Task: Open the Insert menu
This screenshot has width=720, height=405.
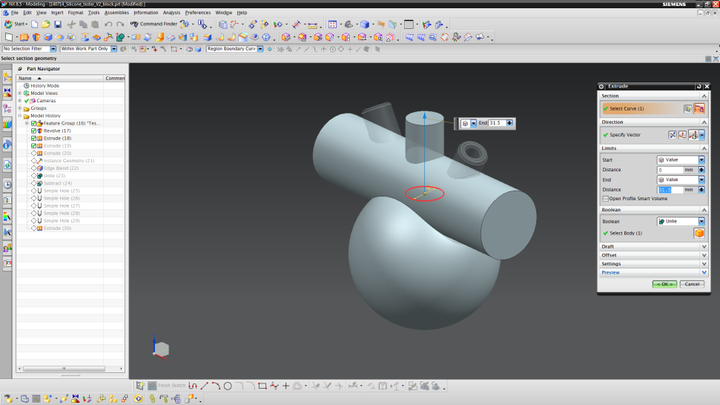Action: (57, 13)
